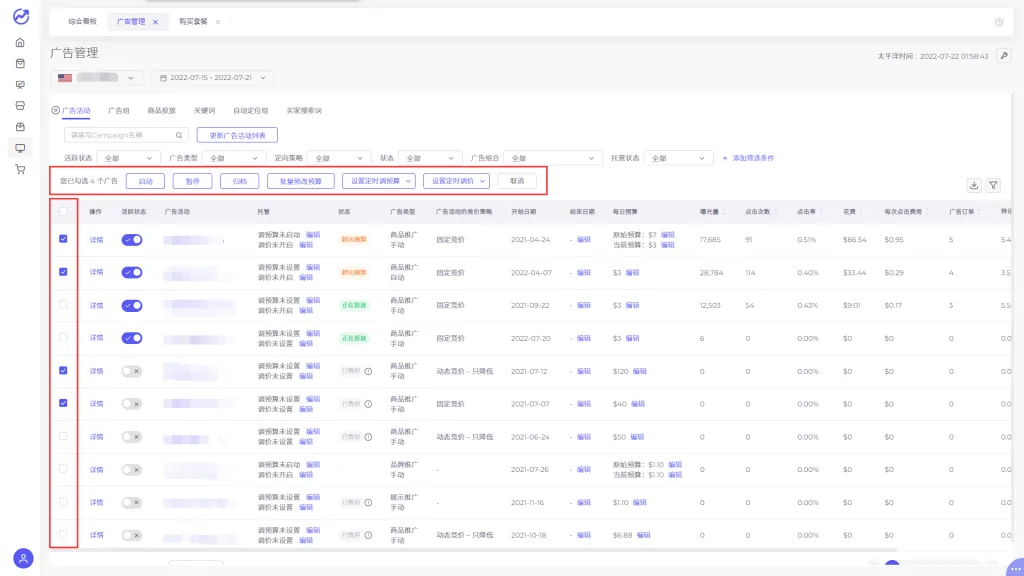Open the 定向策略 filter dropdown

click(338, 158)
